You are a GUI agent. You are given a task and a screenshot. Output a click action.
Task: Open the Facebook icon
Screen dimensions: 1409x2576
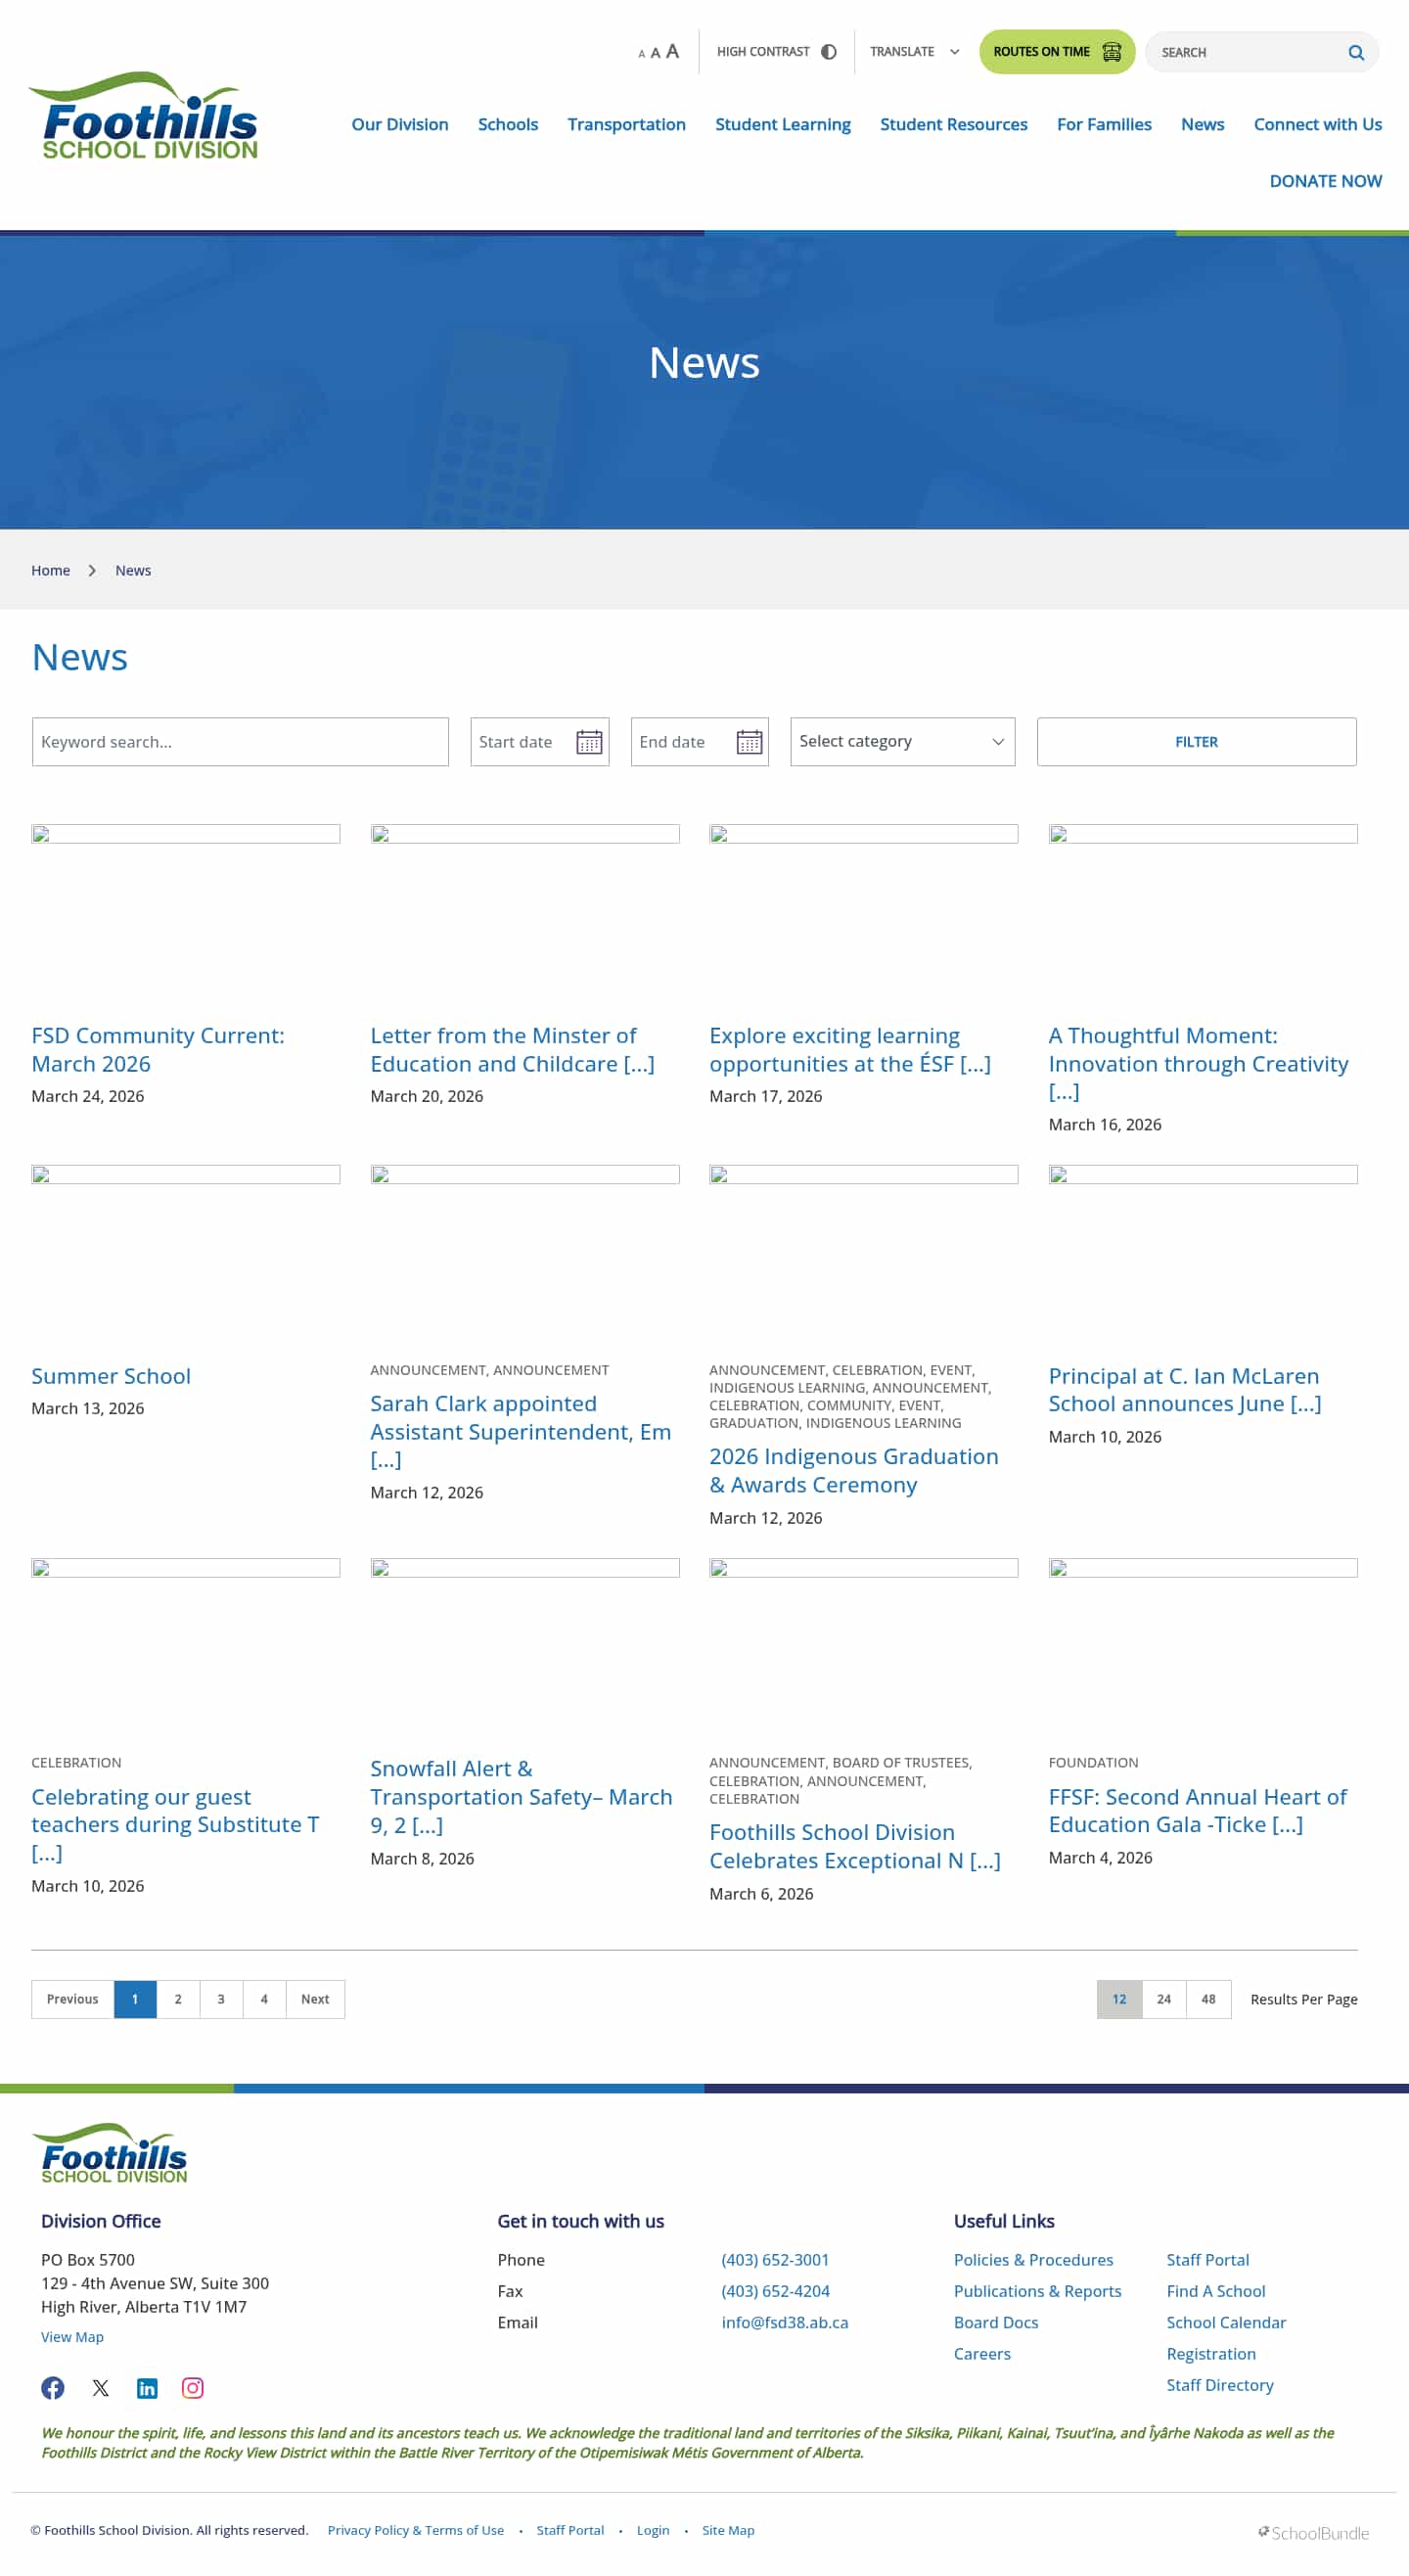pos(53,2387)
